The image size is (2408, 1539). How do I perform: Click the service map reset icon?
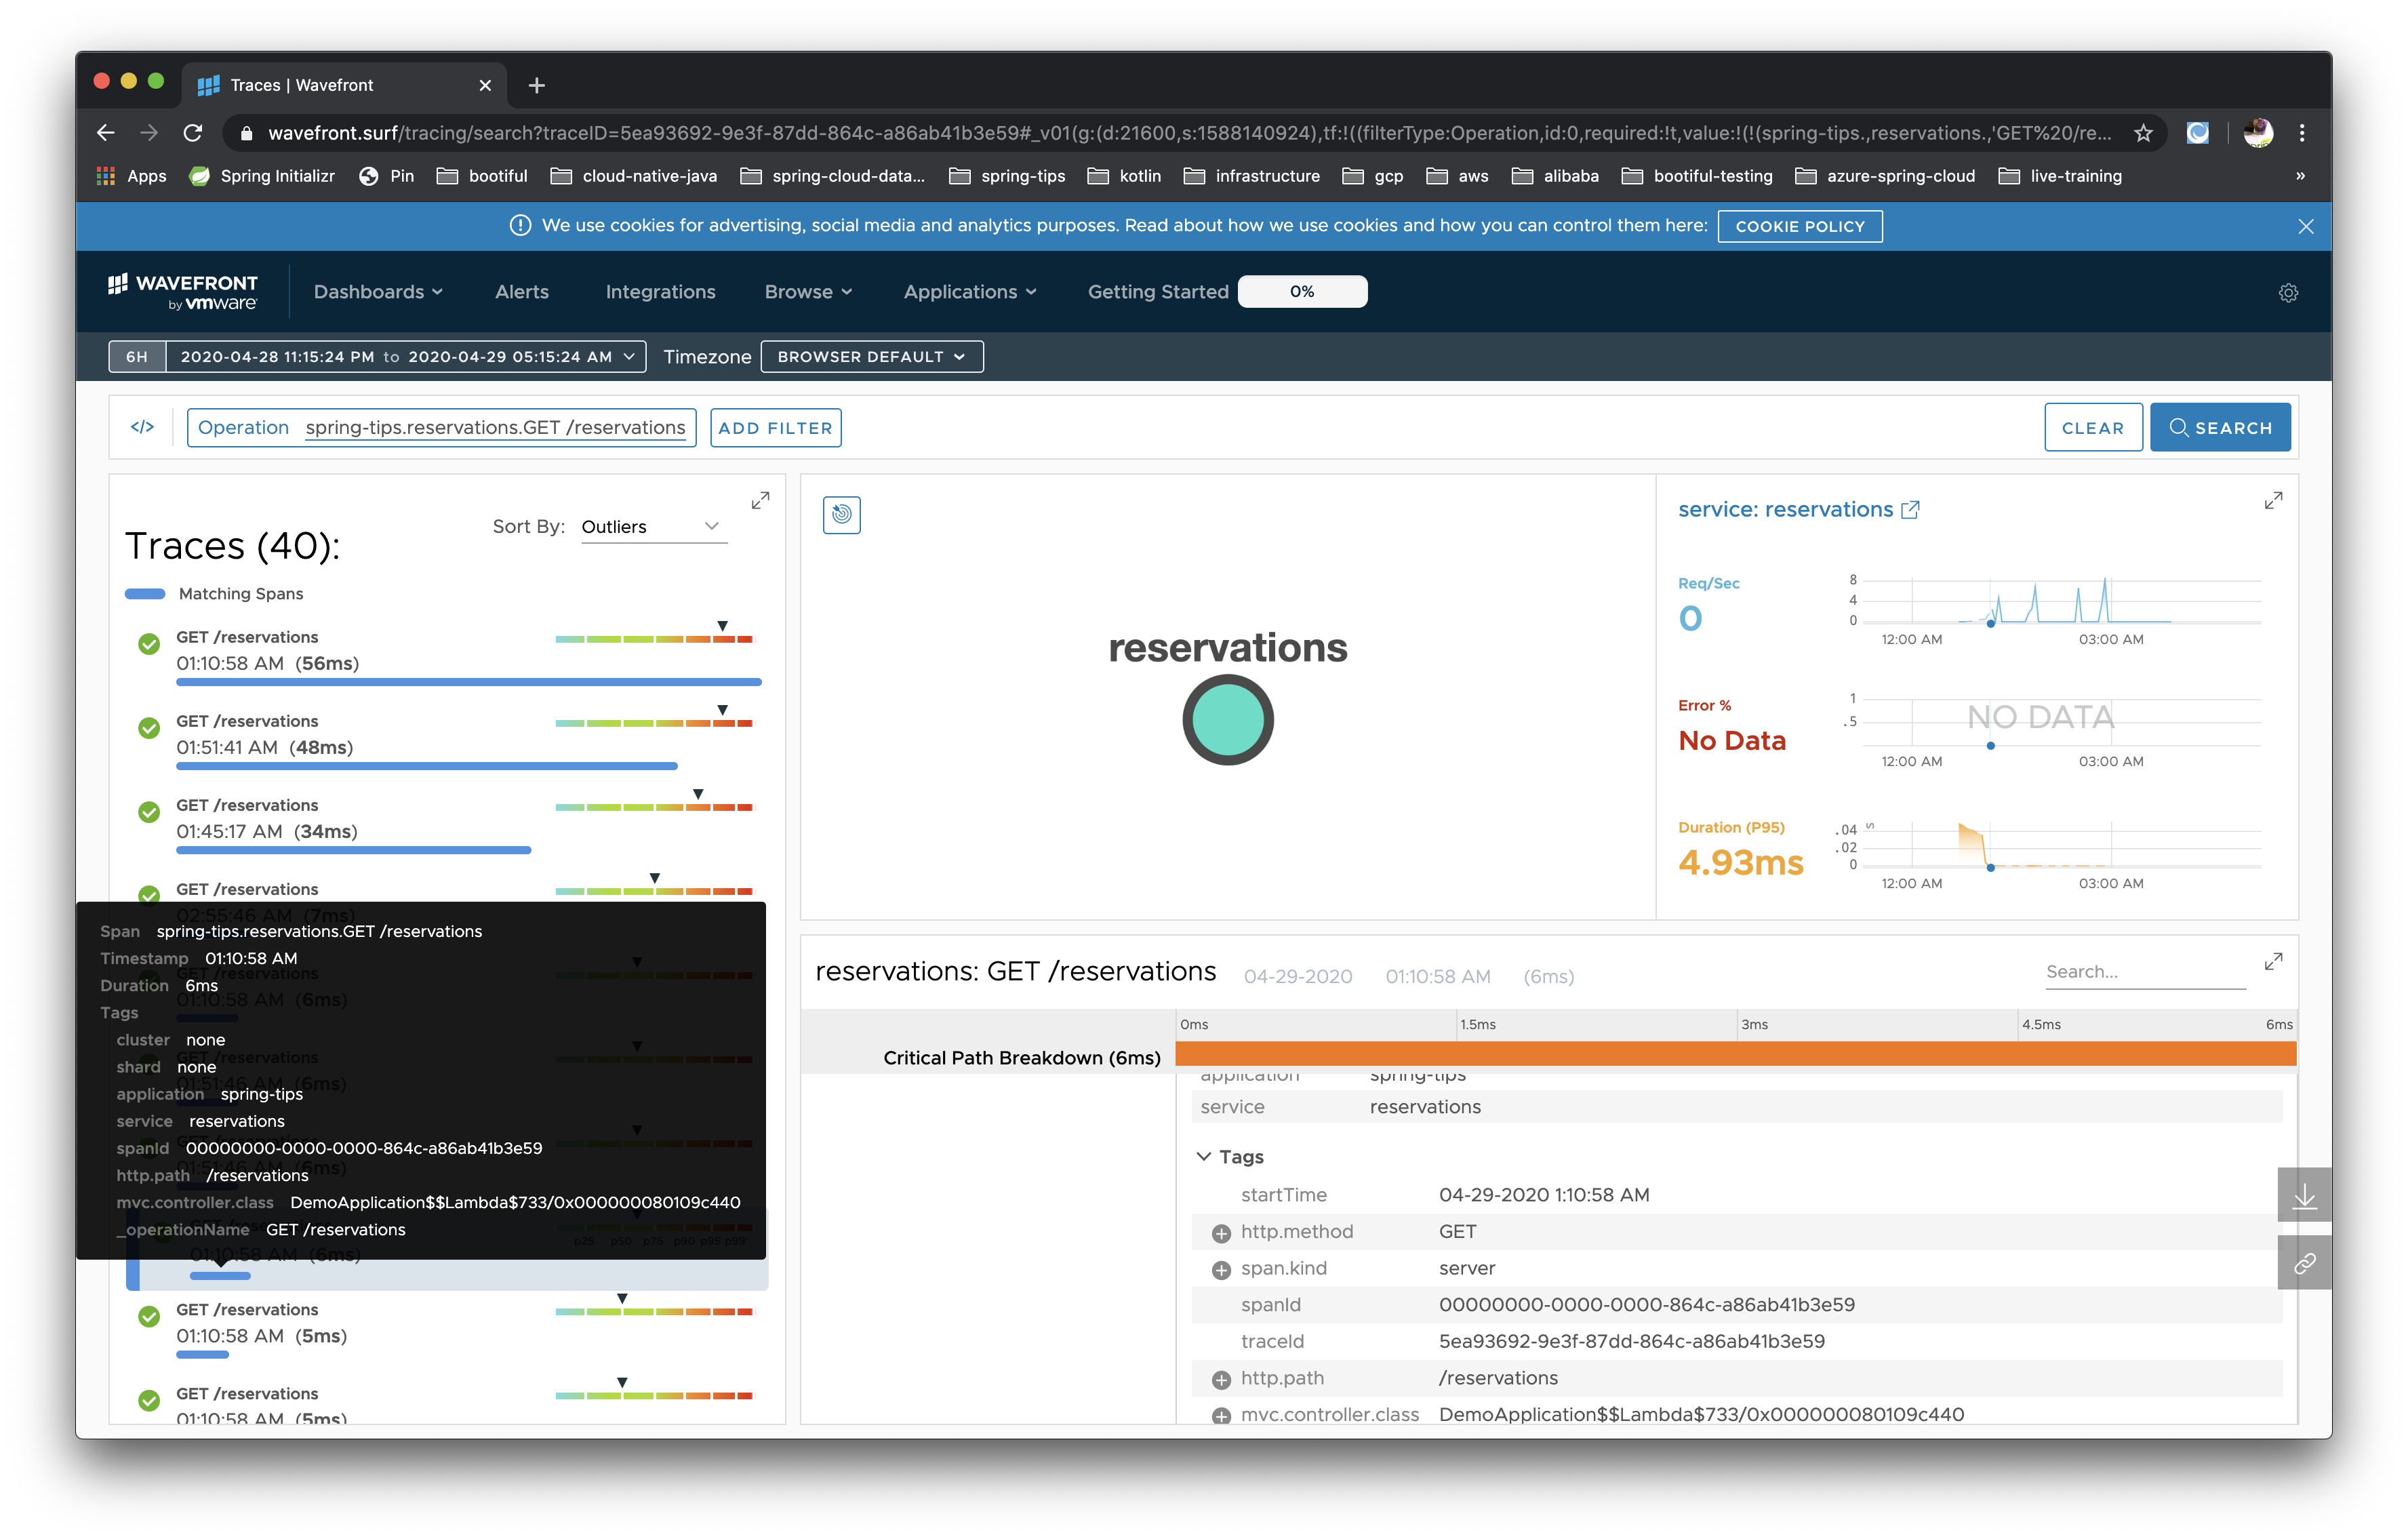(x=841, y=514)
